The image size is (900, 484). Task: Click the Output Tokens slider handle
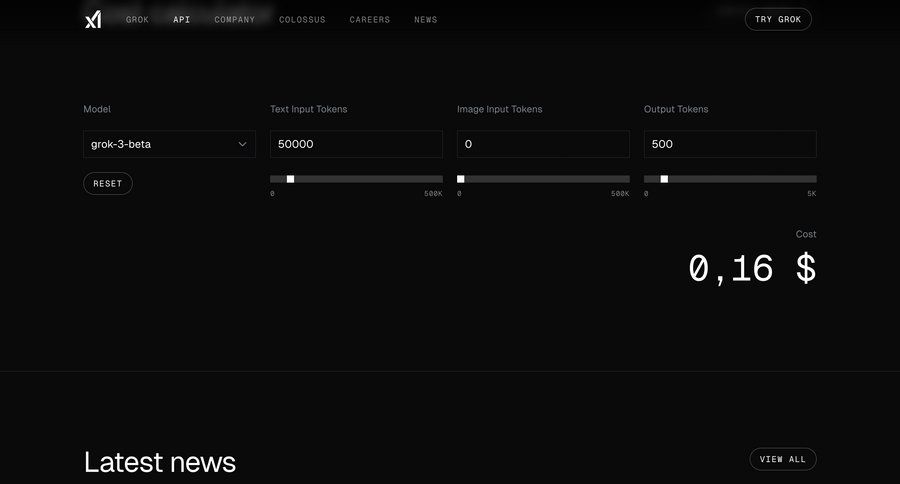[664, 179]
